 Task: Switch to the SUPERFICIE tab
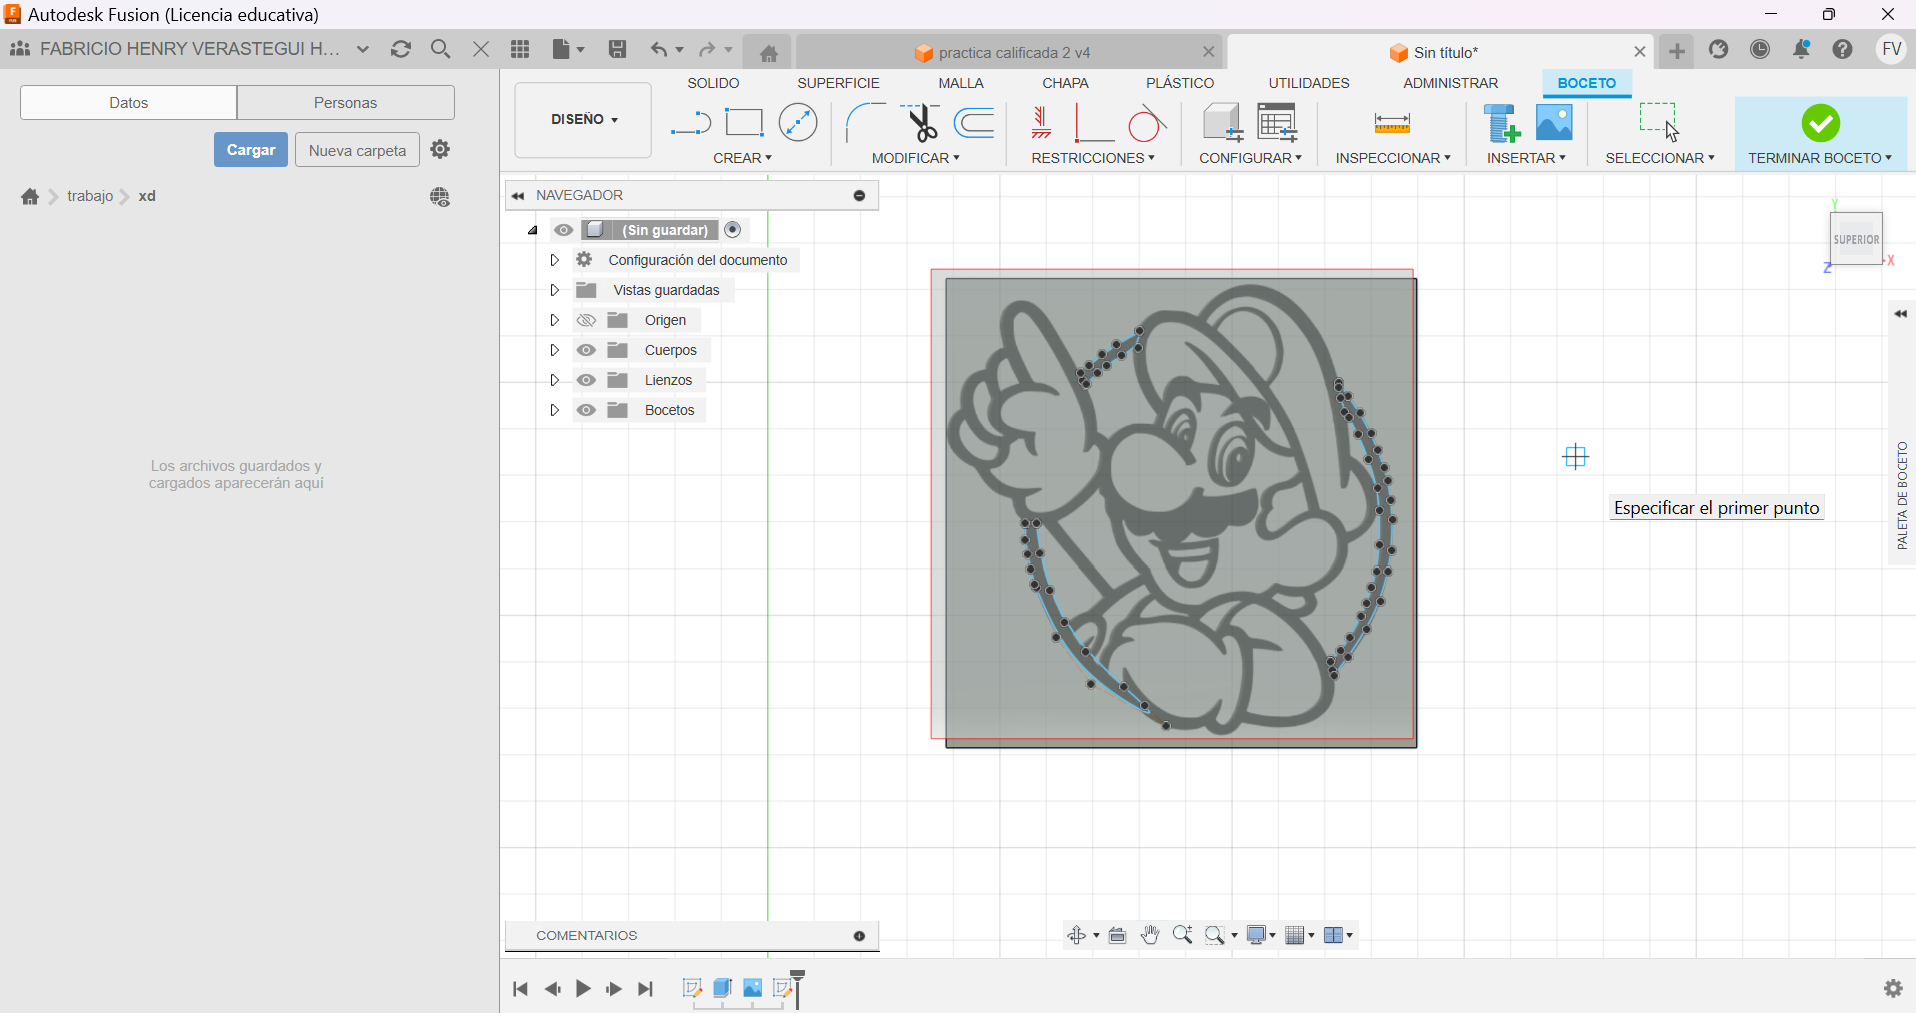(838, 83)
